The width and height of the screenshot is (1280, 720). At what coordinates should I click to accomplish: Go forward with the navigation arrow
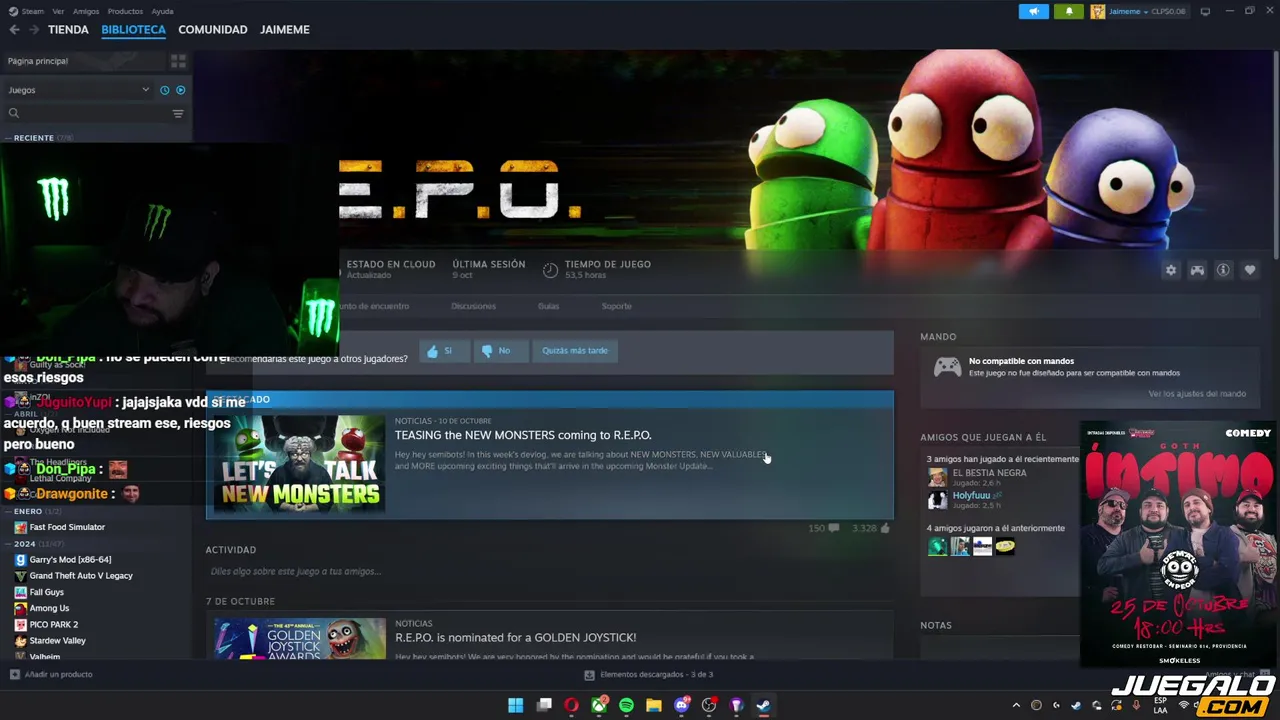click(34, 30)
